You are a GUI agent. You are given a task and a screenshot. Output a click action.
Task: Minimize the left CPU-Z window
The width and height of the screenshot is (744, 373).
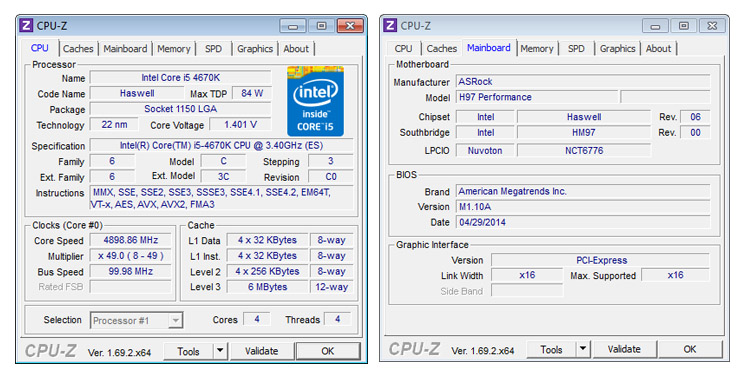pos(293,26)
